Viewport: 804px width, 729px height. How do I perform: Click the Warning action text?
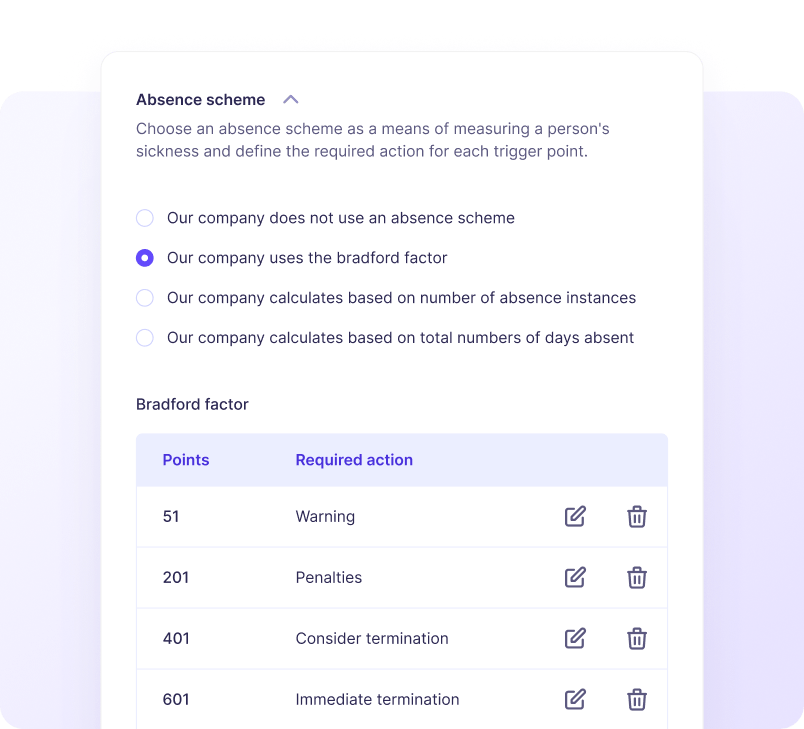(325, 517)
